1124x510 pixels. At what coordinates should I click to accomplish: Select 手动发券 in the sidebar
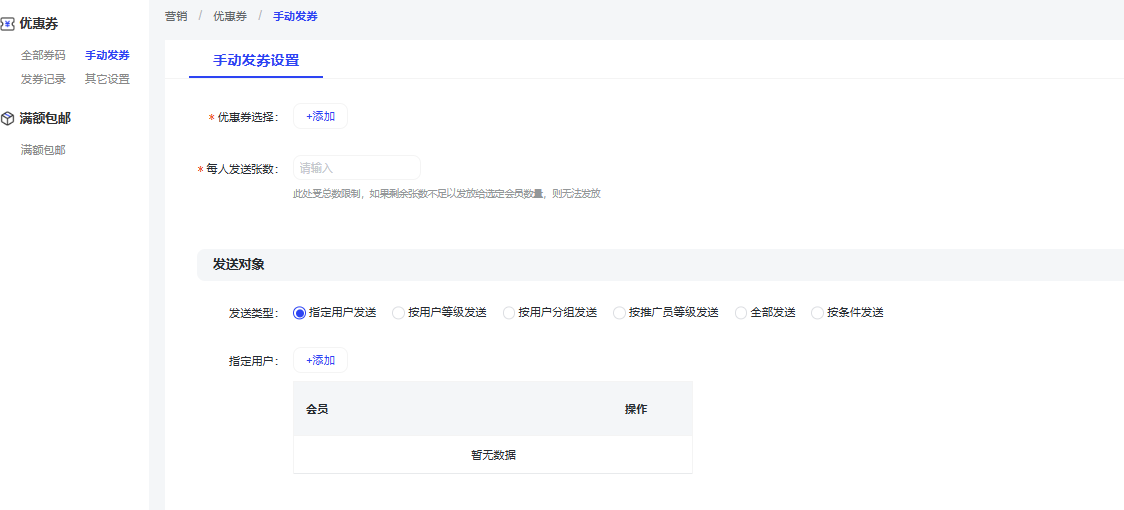(107, 56)
